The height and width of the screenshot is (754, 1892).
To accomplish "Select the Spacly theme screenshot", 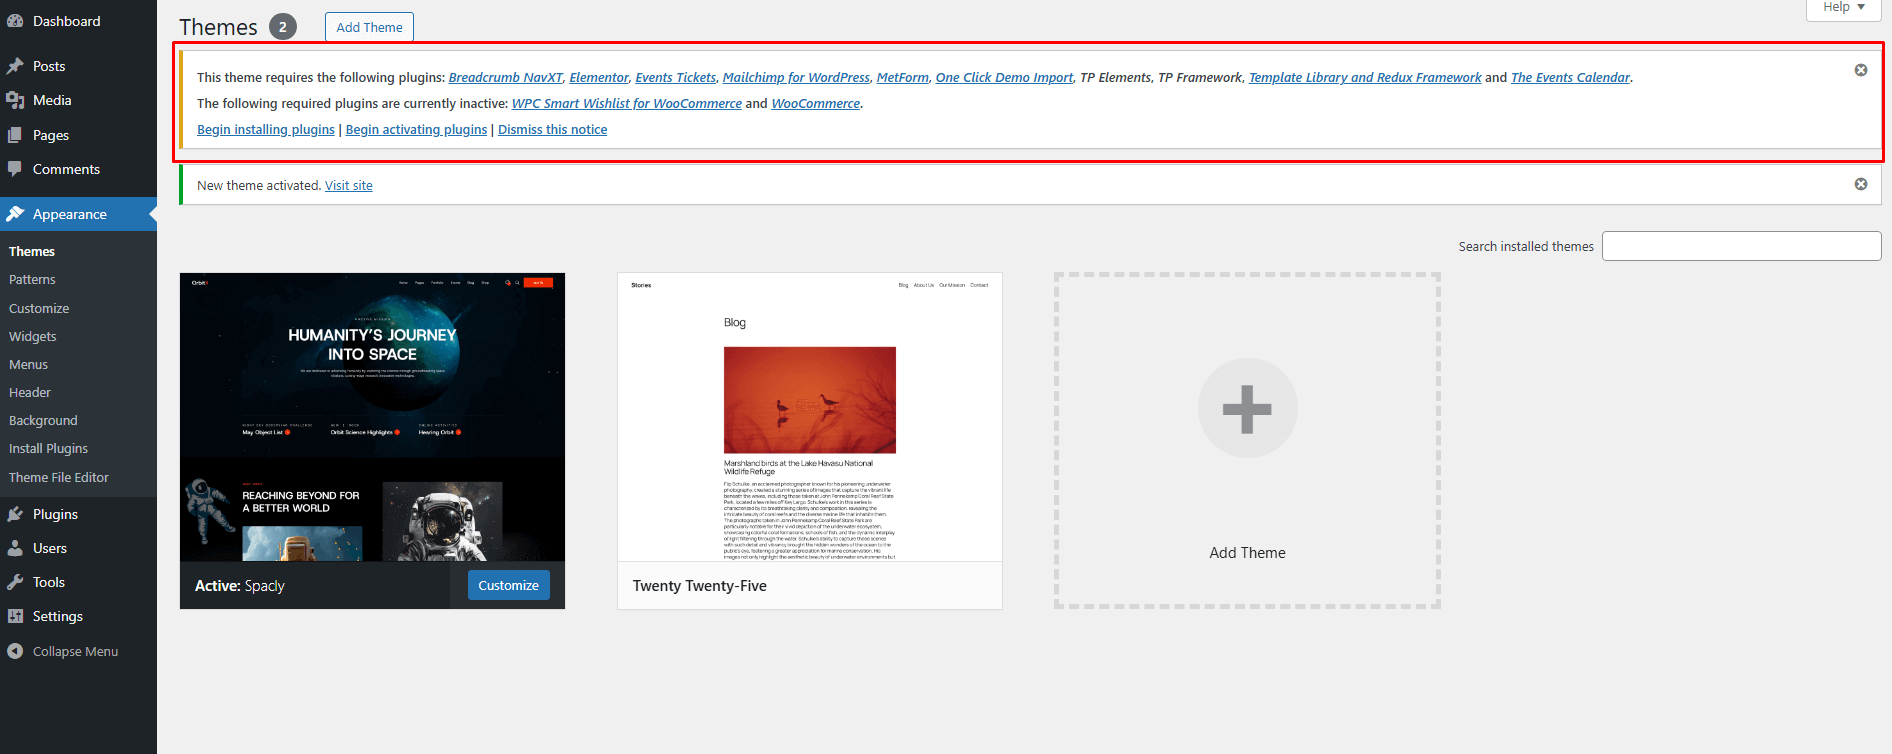I will click(372, 417).
